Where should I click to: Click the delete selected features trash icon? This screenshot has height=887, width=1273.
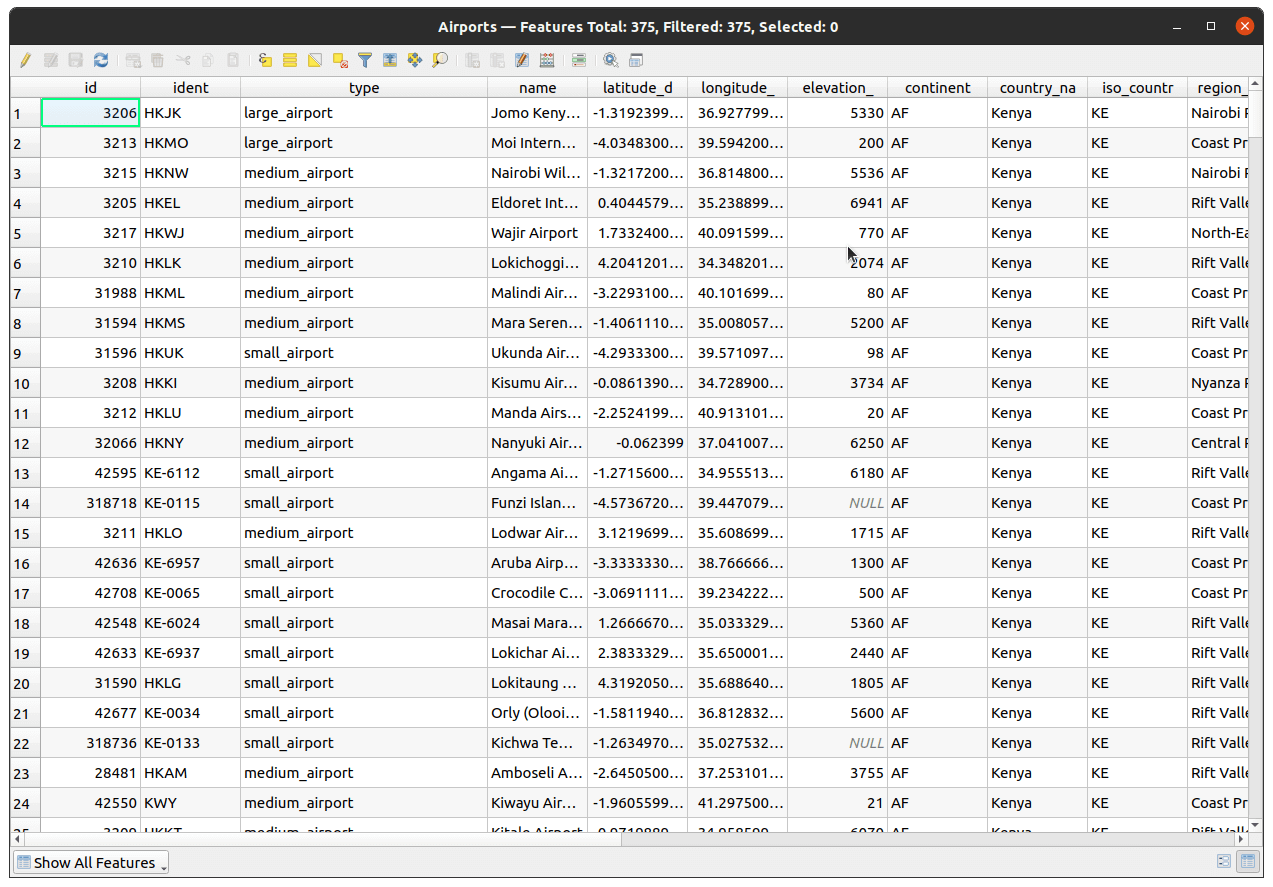157,61
